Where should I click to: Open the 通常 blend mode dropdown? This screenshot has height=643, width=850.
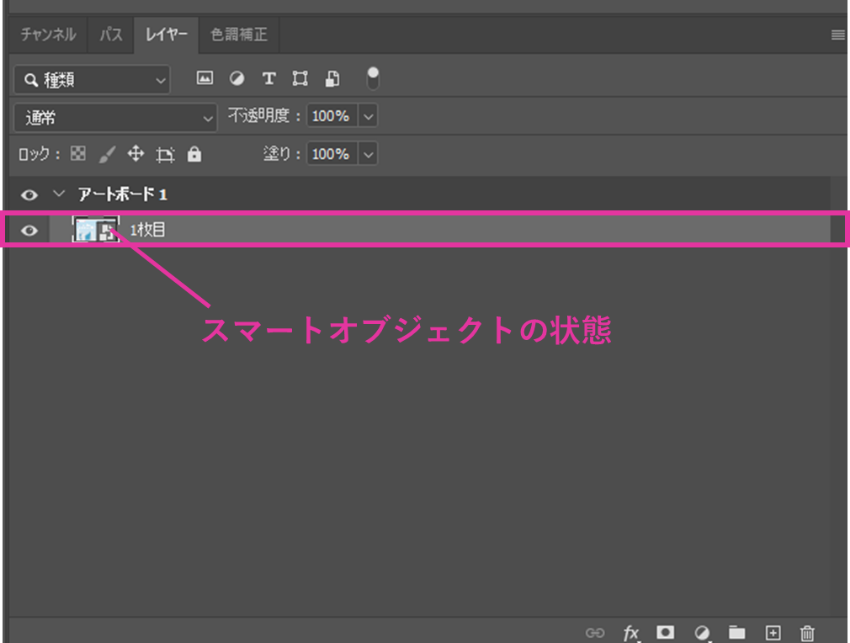click(115, 118)
